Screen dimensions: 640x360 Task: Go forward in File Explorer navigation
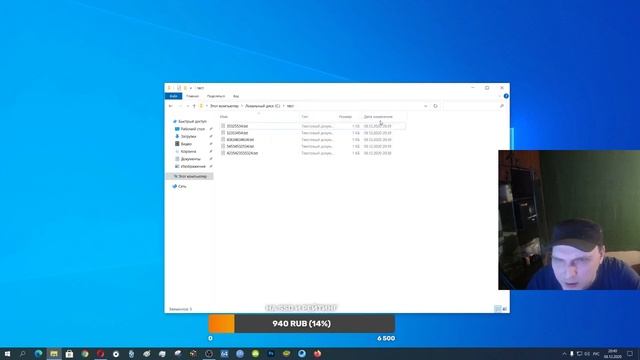coord(180,106)
